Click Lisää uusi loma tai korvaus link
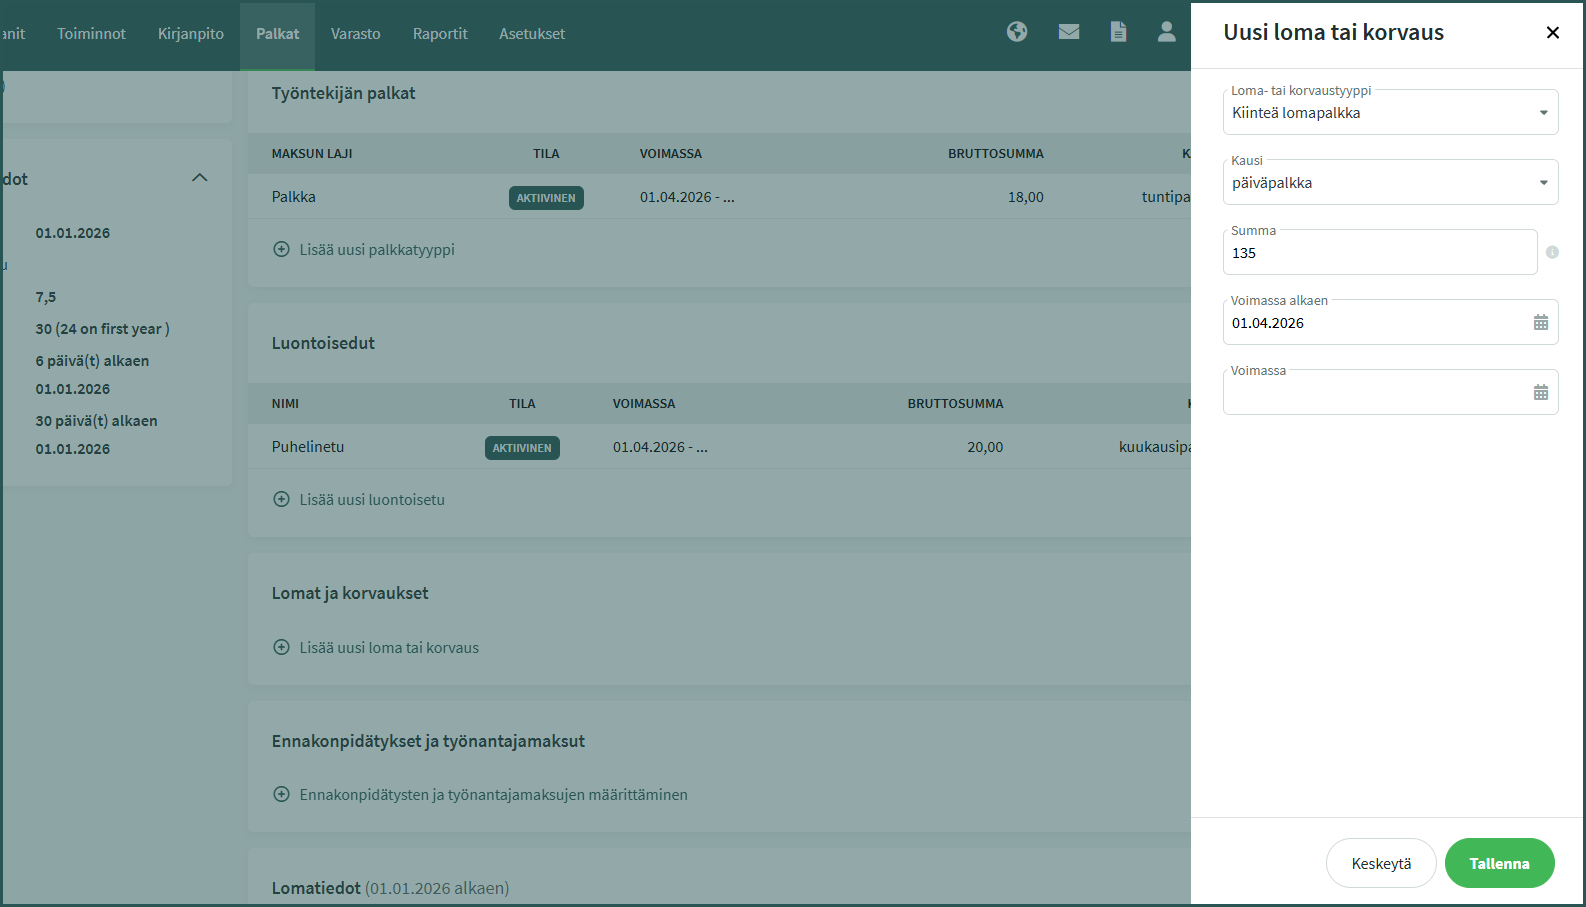The width and height of the screenshot is (1586, 907). click(x=389, y=647)
